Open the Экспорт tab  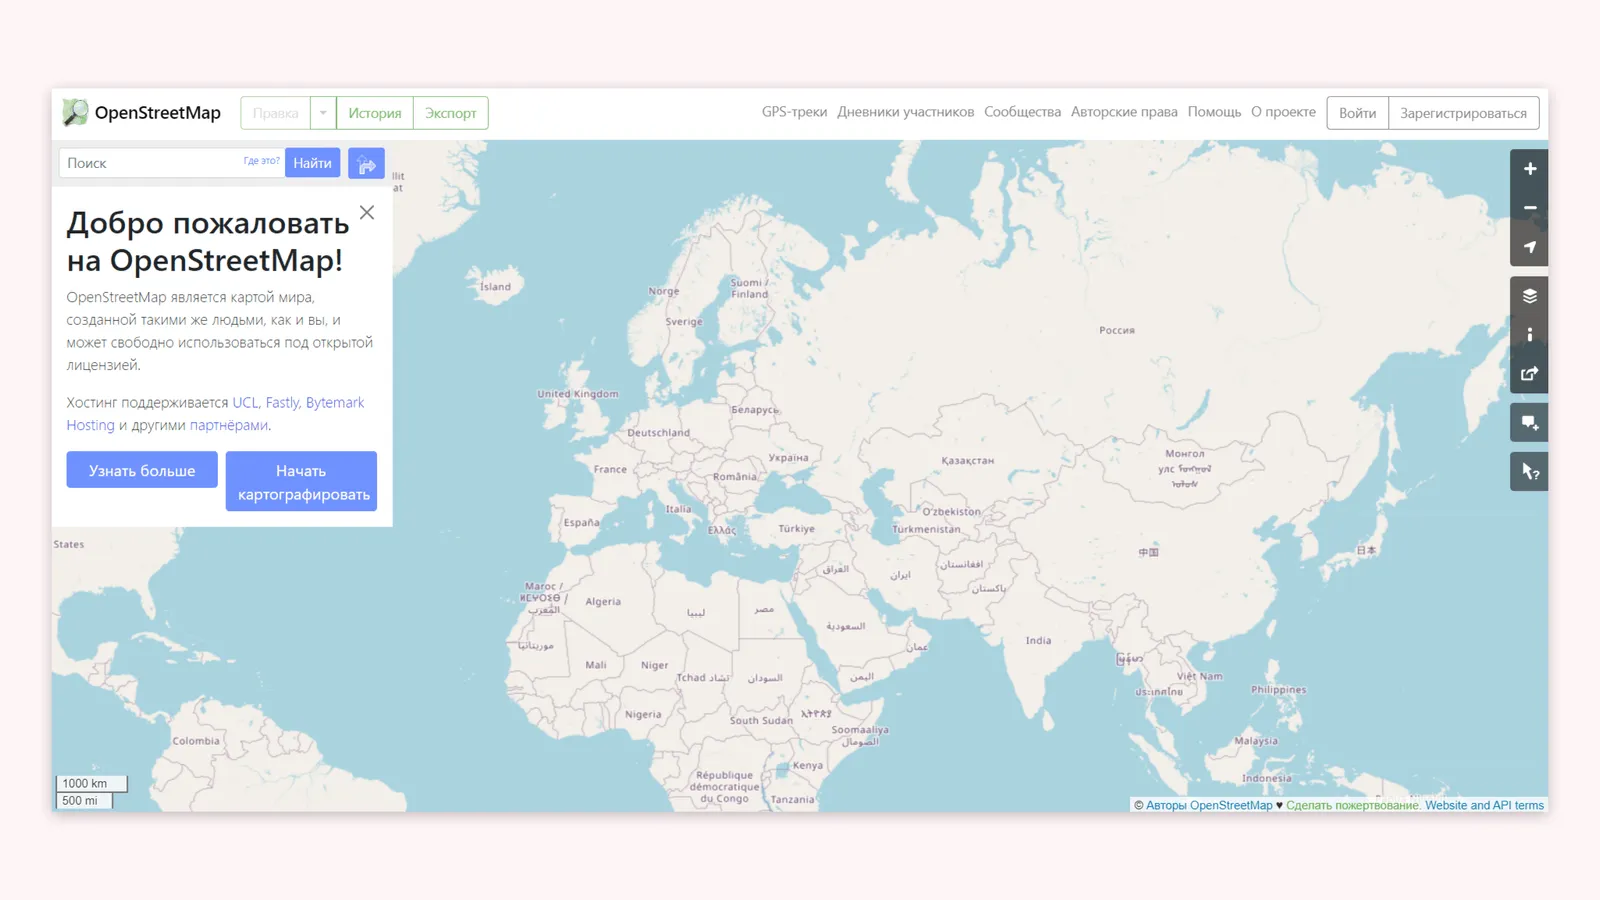(451, 113)
